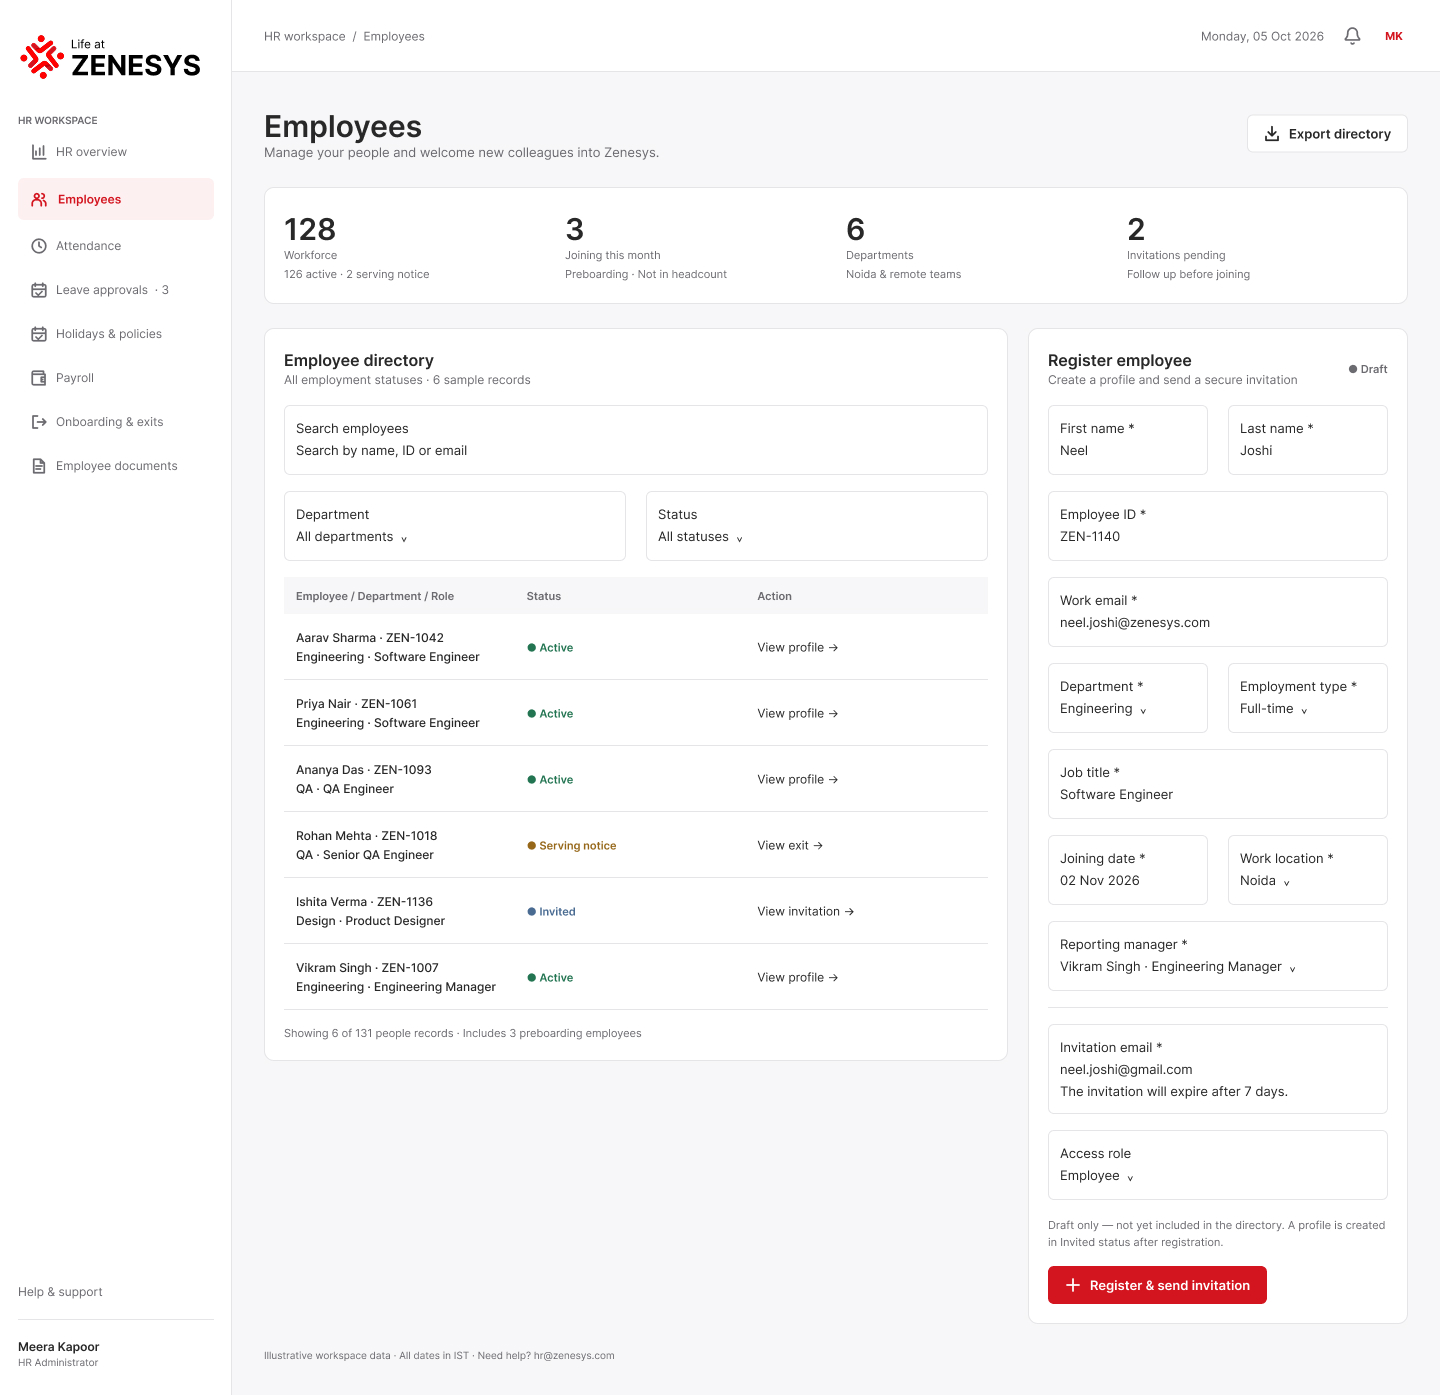Click the 128 Workforce stat
This screenshot has width=1440, height=1395.
(357, 246)
